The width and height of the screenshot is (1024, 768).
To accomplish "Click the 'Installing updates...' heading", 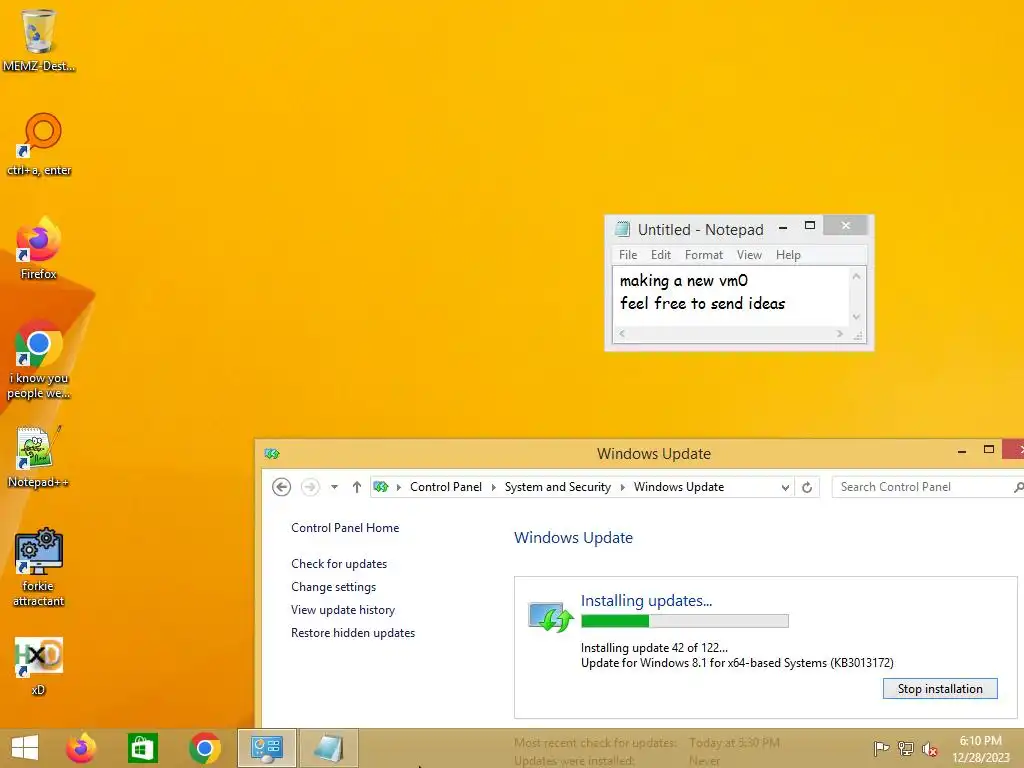I will coord(647,601).
